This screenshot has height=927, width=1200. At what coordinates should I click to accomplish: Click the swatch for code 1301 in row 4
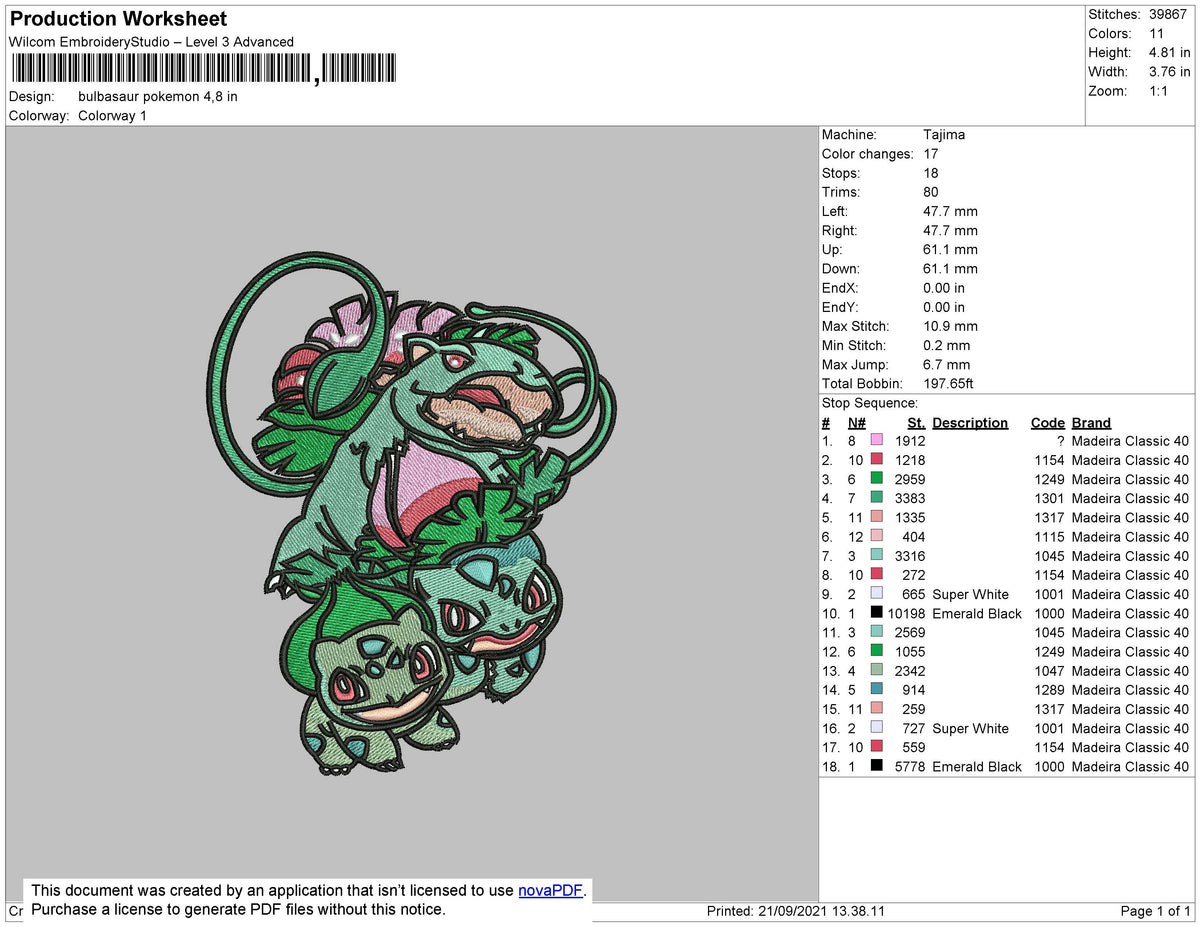(877, 498)
